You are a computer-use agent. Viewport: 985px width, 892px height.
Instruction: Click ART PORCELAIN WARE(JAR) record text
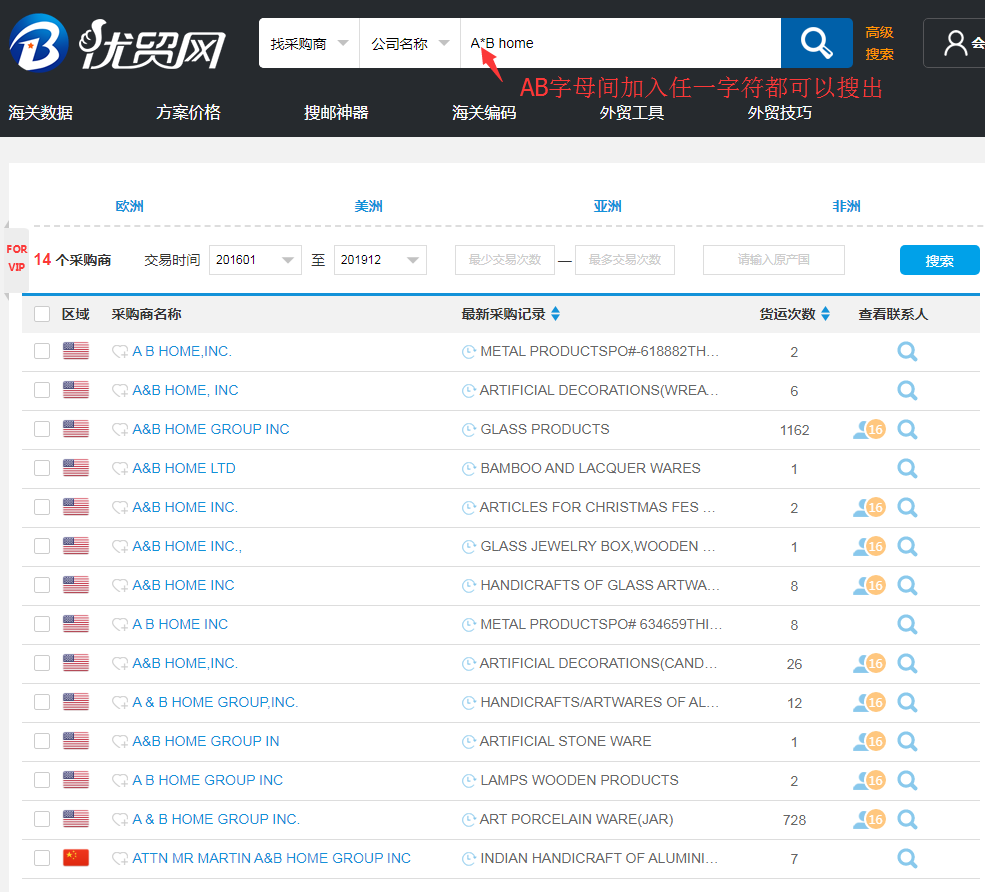(x=577, y=820)
